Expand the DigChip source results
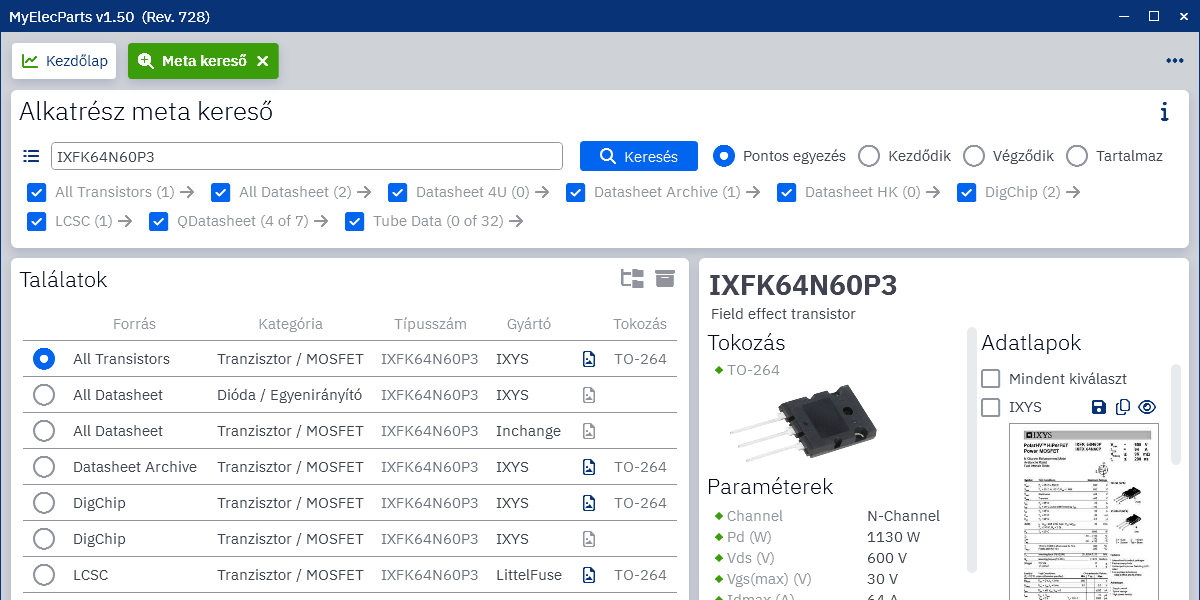The height and width of the screenshot is (600, 1200). coord(1075,192)
